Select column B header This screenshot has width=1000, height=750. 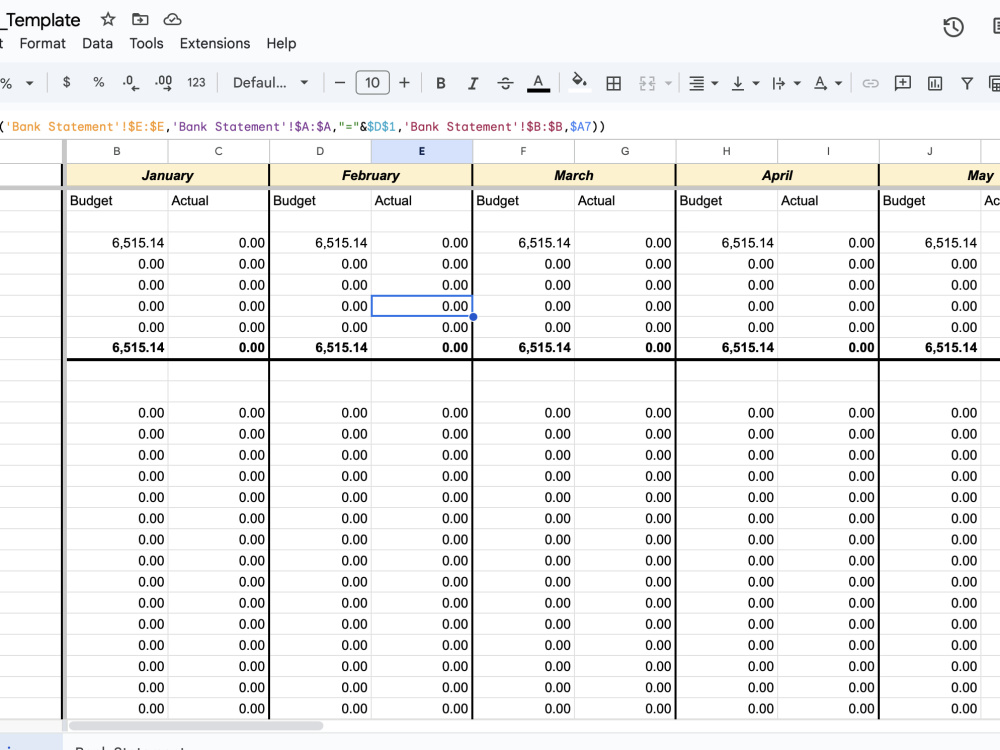click(117, 151)
